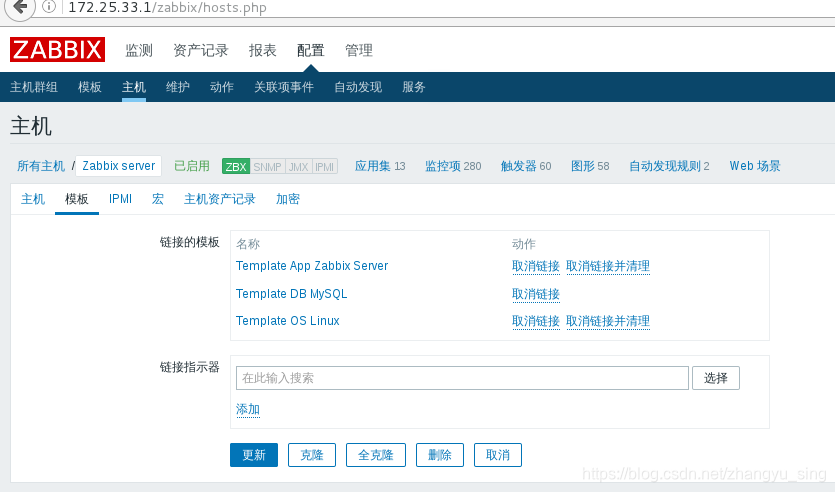835x492 pixels.
Task: Go to 主机群组 submenu
Action: [x=34, y=87]
